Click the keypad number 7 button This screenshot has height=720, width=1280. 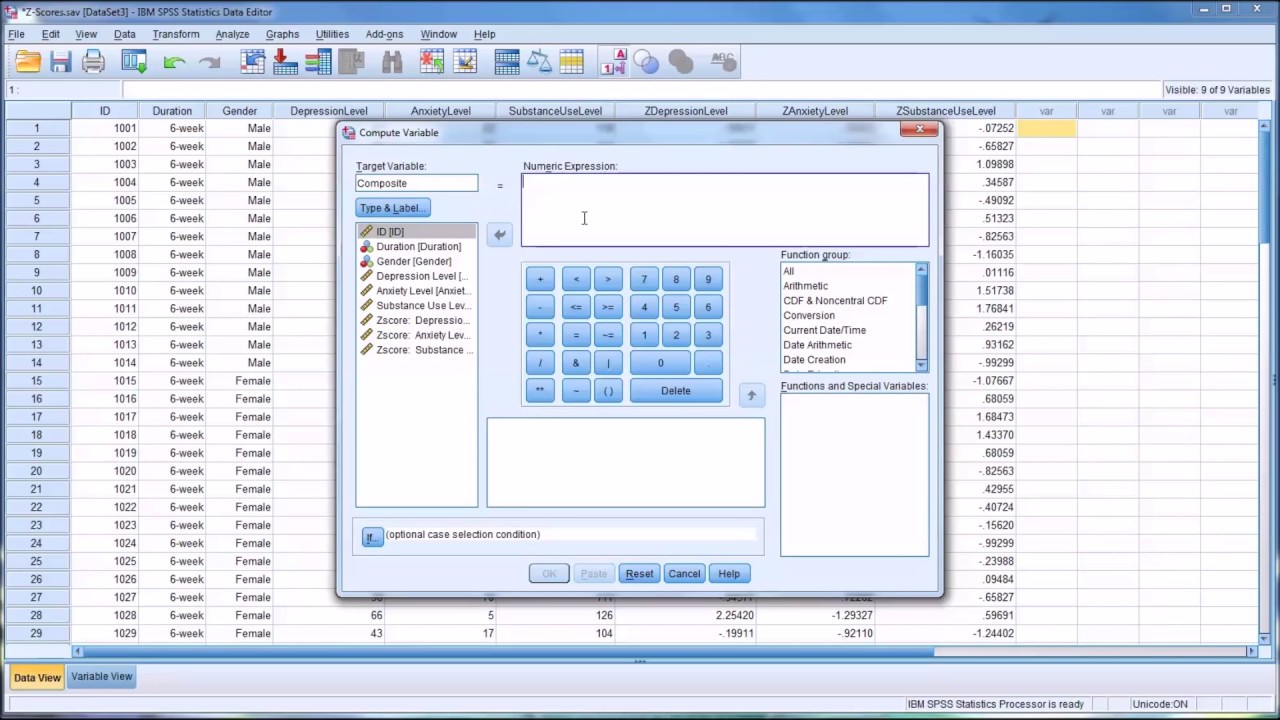pyautogui.click(x=644, y=280)
